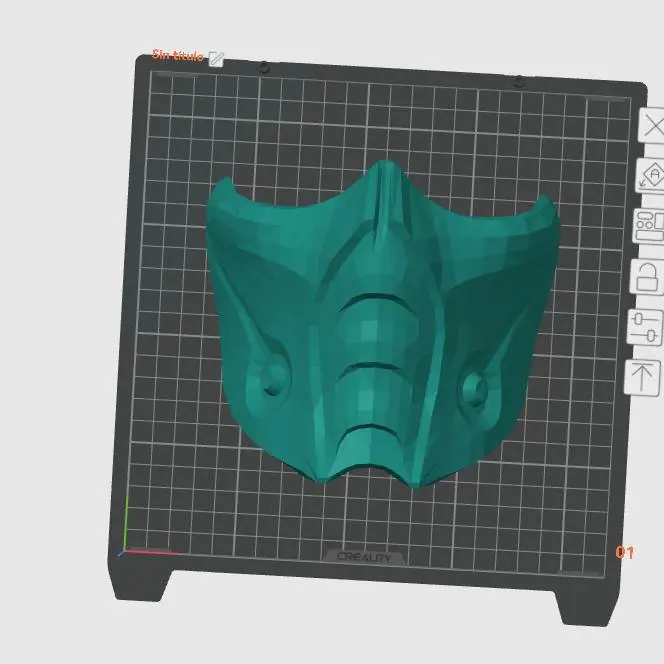Open plate settings sliders icon
This screenshot has height=664, width=664.
(645, 327)
